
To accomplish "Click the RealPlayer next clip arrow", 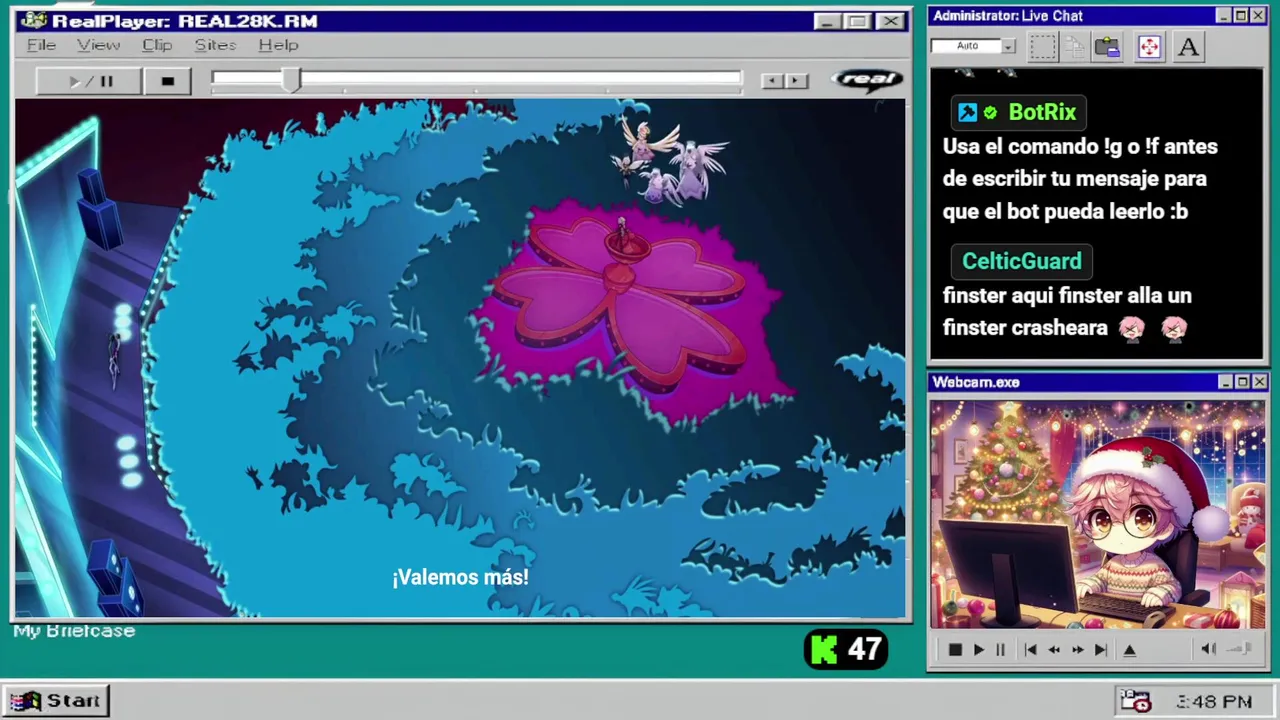I will point(796,81).
